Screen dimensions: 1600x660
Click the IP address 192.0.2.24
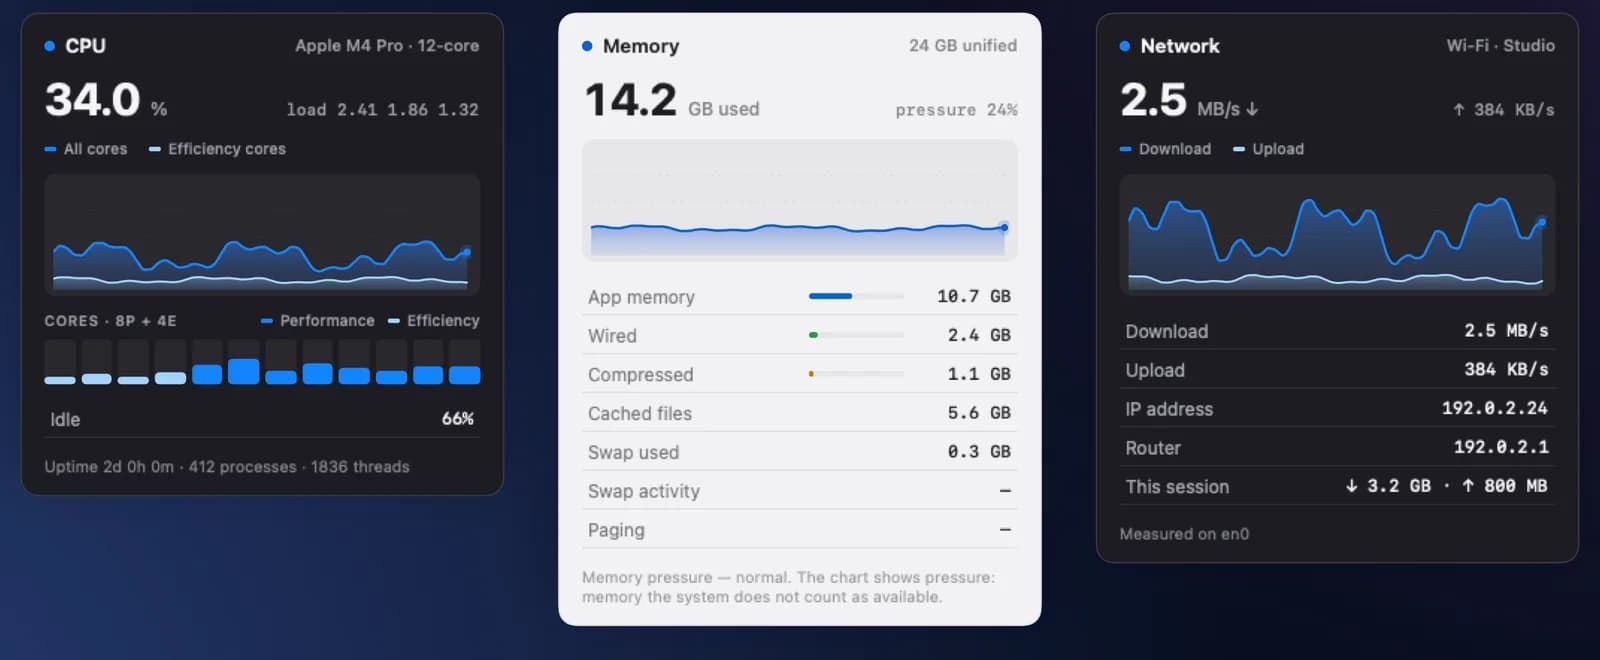(x=1495, y=409)
